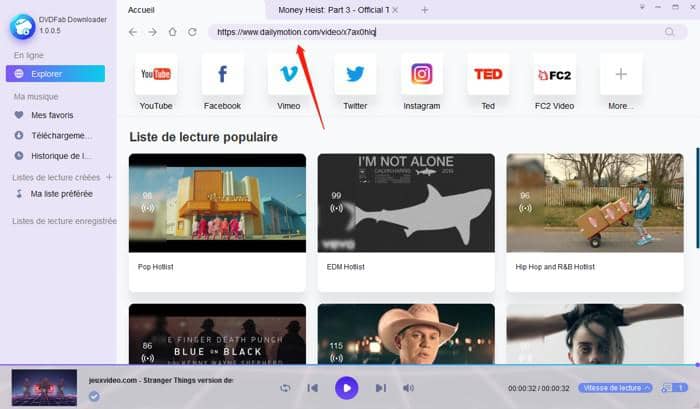Close the Money Heist tab
This screenshot has height=409, width=700.
pos(395,10)
